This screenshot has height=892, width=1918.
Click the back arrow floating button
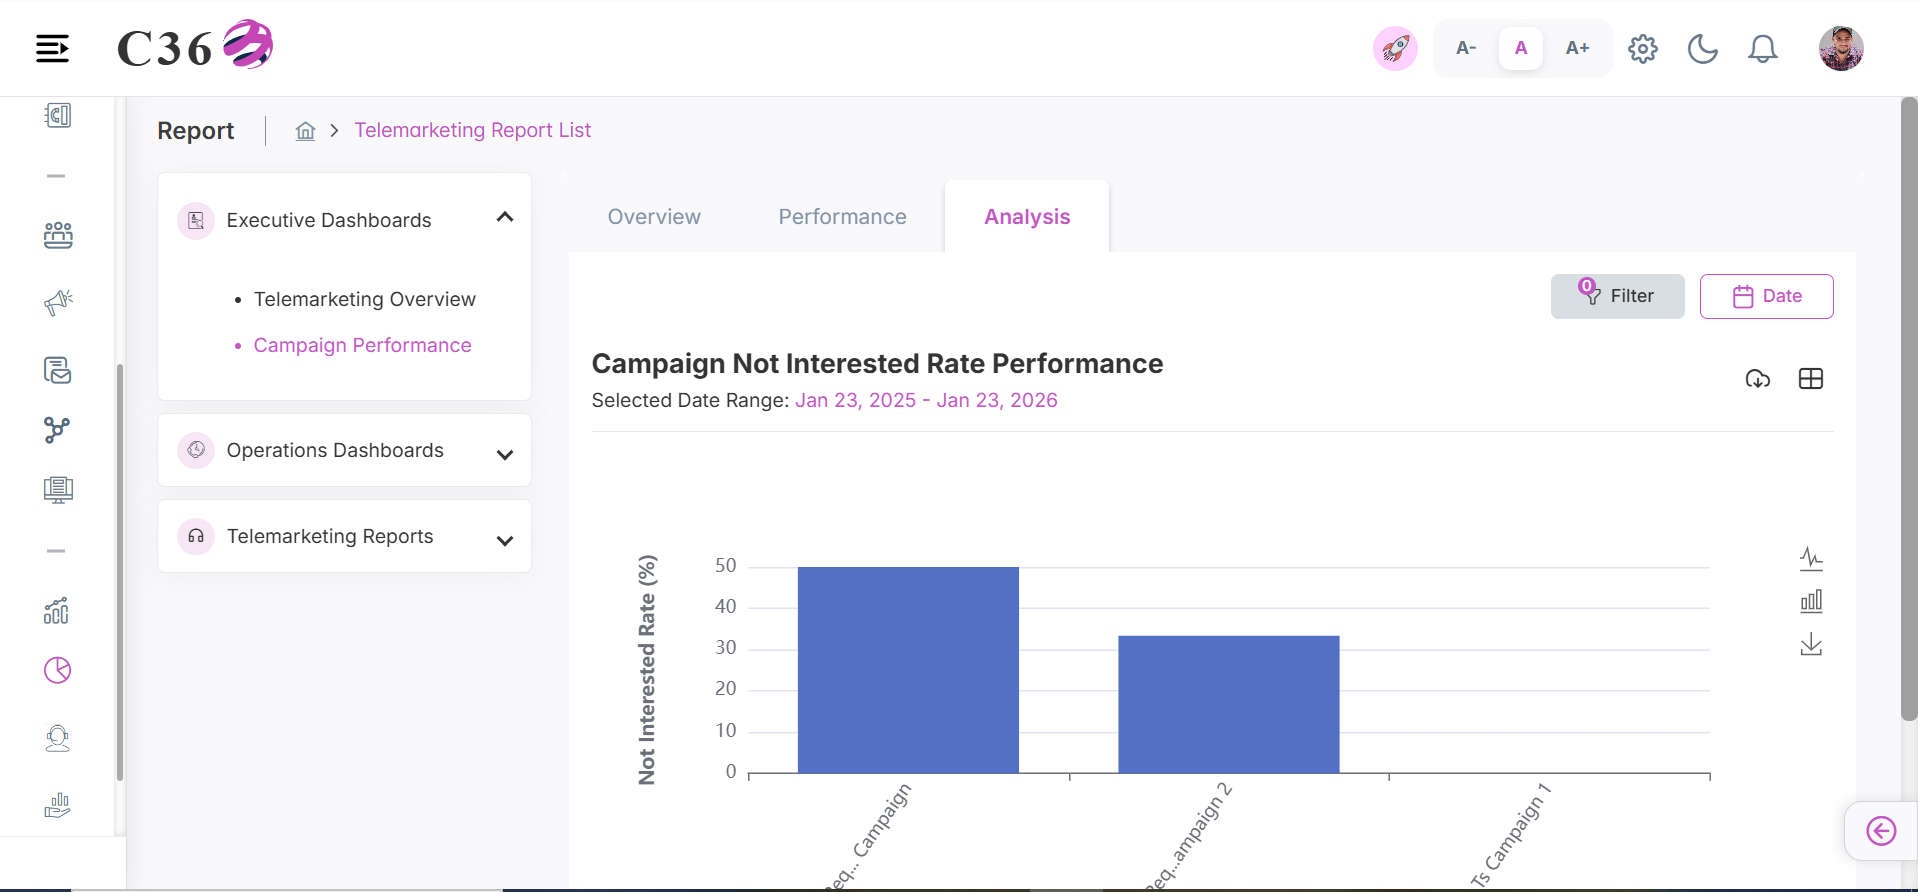tap(1881, 831)
